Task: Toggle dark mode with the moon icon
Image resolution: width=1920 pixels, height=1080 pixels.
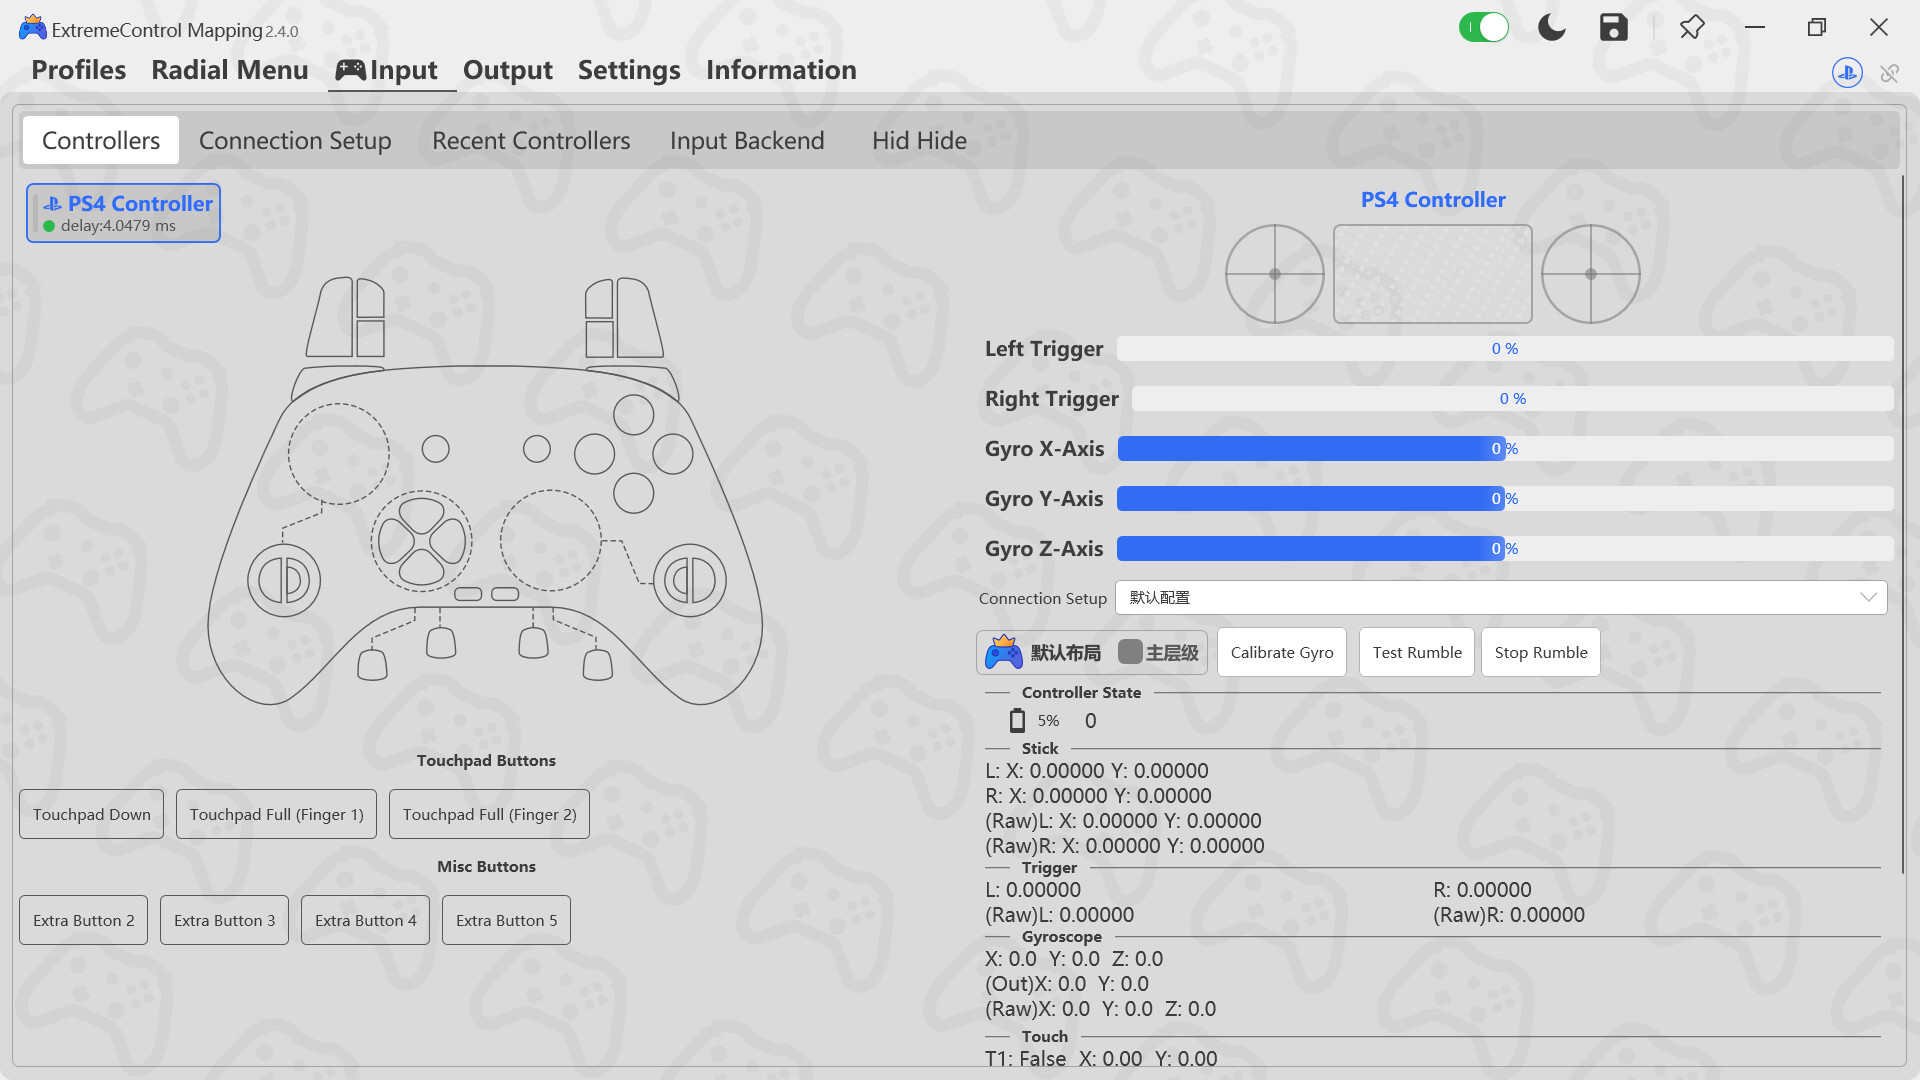Action: (1551, 27)
